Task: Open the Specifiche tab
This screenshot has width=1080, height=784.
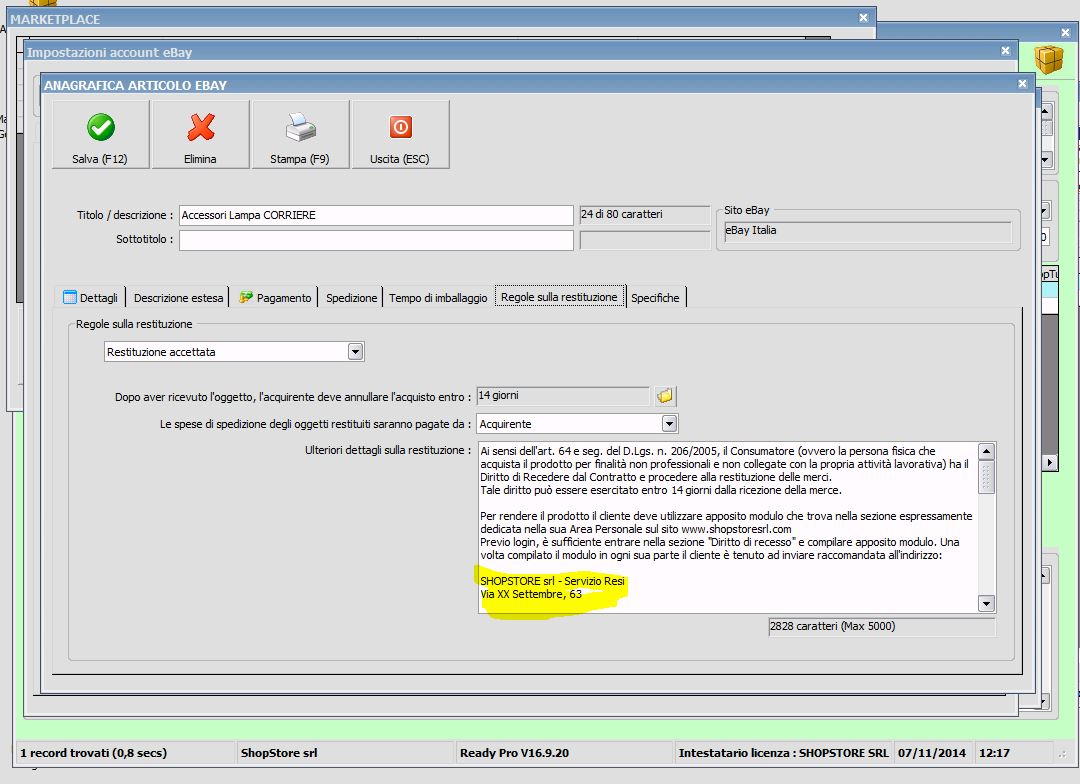Action: pyautogui.click(x=655, y=298)
